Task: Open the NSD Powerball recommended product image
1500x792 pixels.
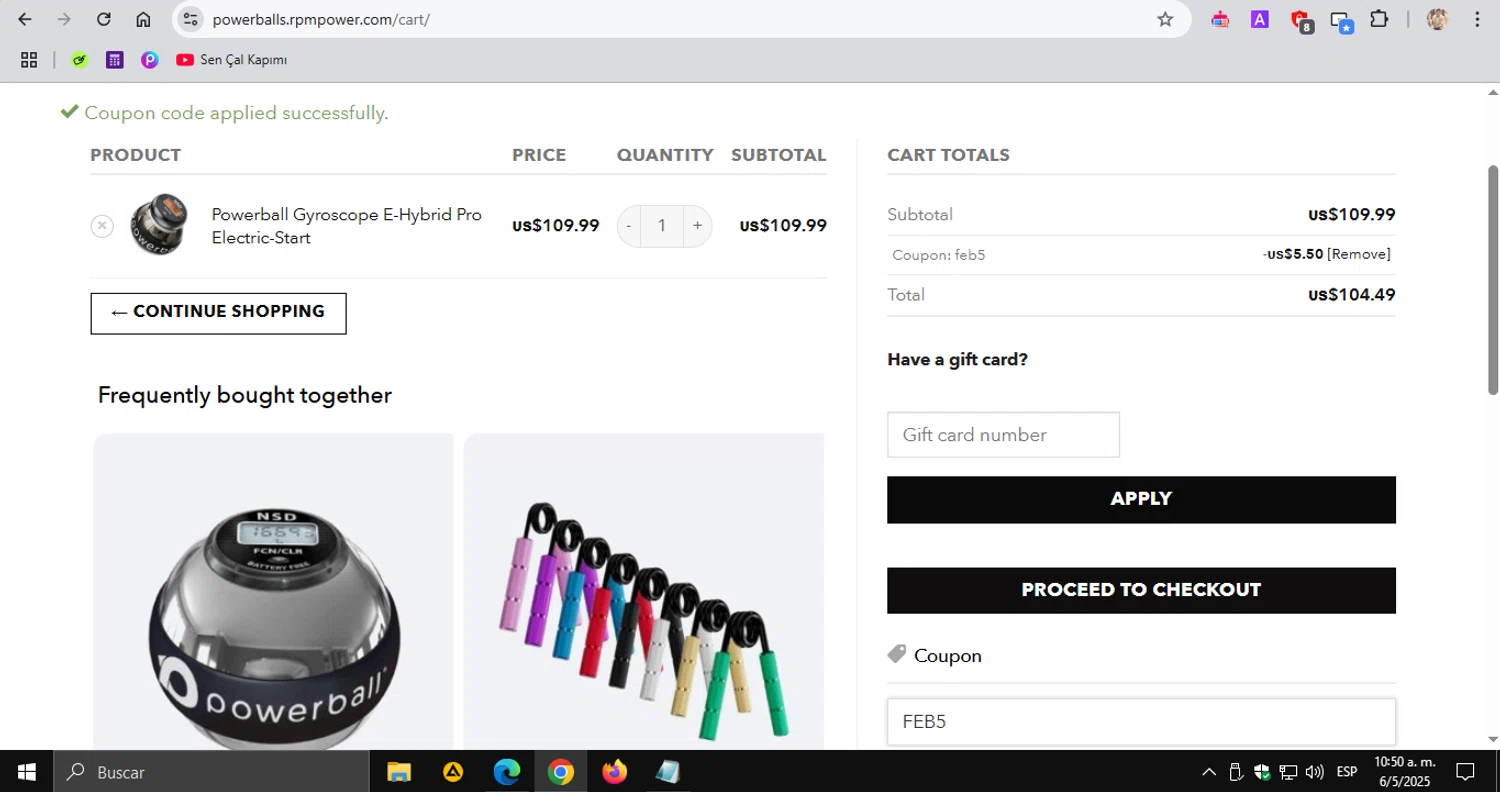Action: 273,592
